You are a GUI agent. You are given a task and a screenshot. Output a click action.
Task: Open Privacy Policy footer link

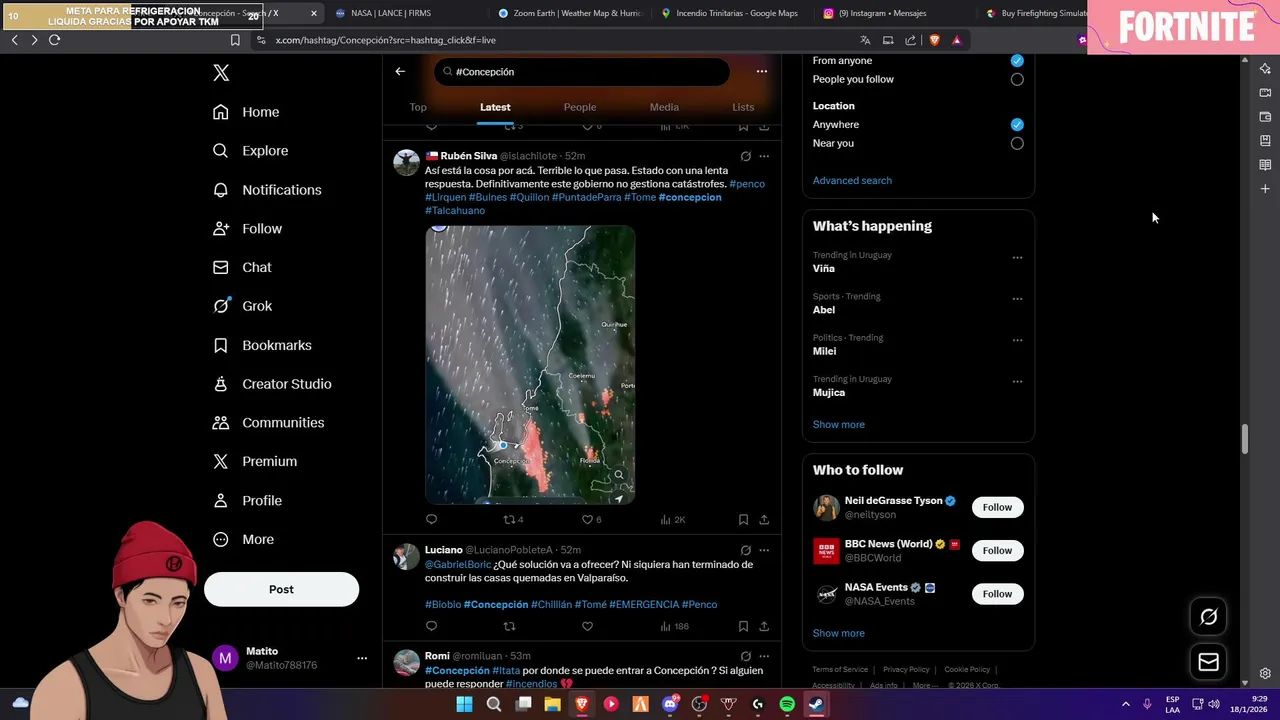906,669
